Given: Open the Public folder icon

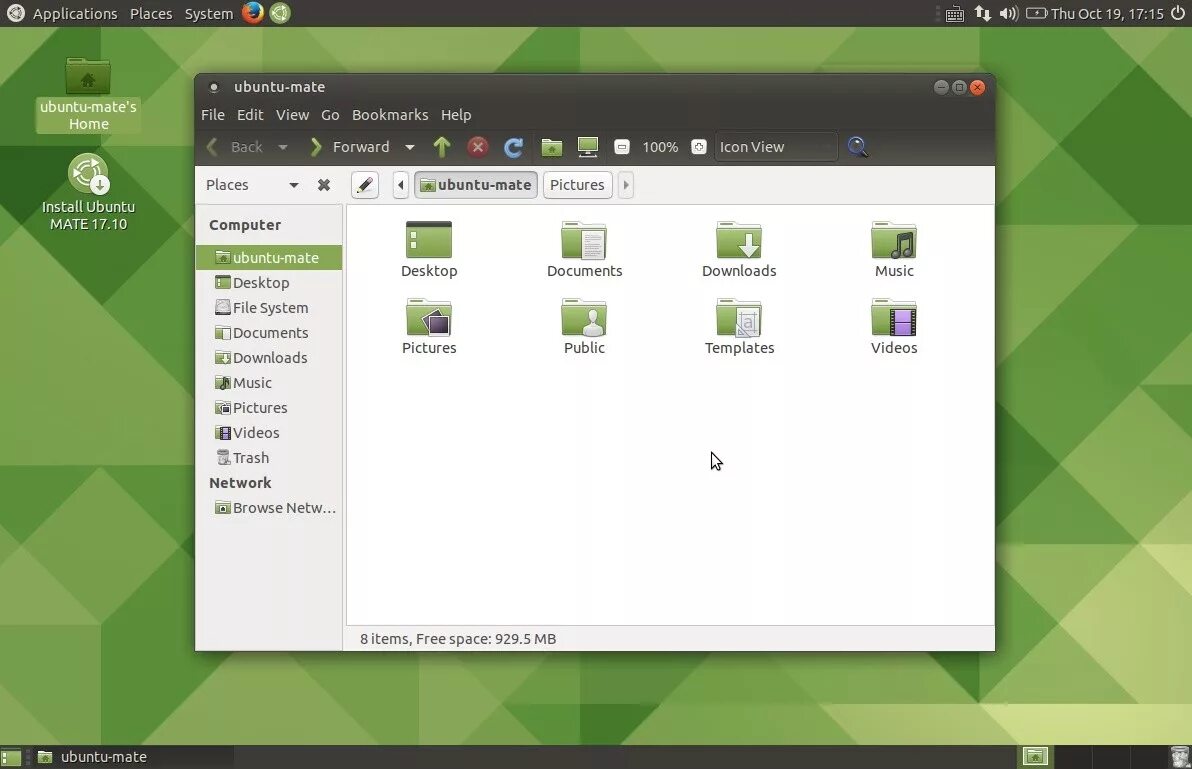Looking at the screenshot, I should 584,327.
